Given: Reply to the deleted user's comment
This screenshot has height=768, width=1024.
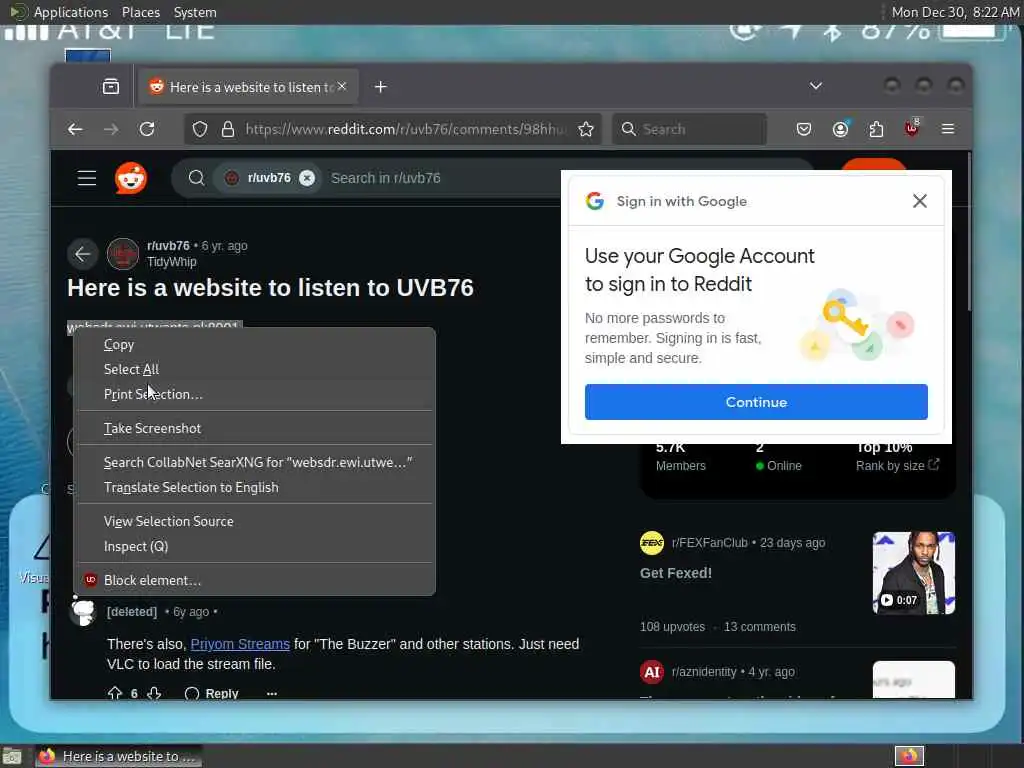Looking at the screenshot, I should coord(212,694).
